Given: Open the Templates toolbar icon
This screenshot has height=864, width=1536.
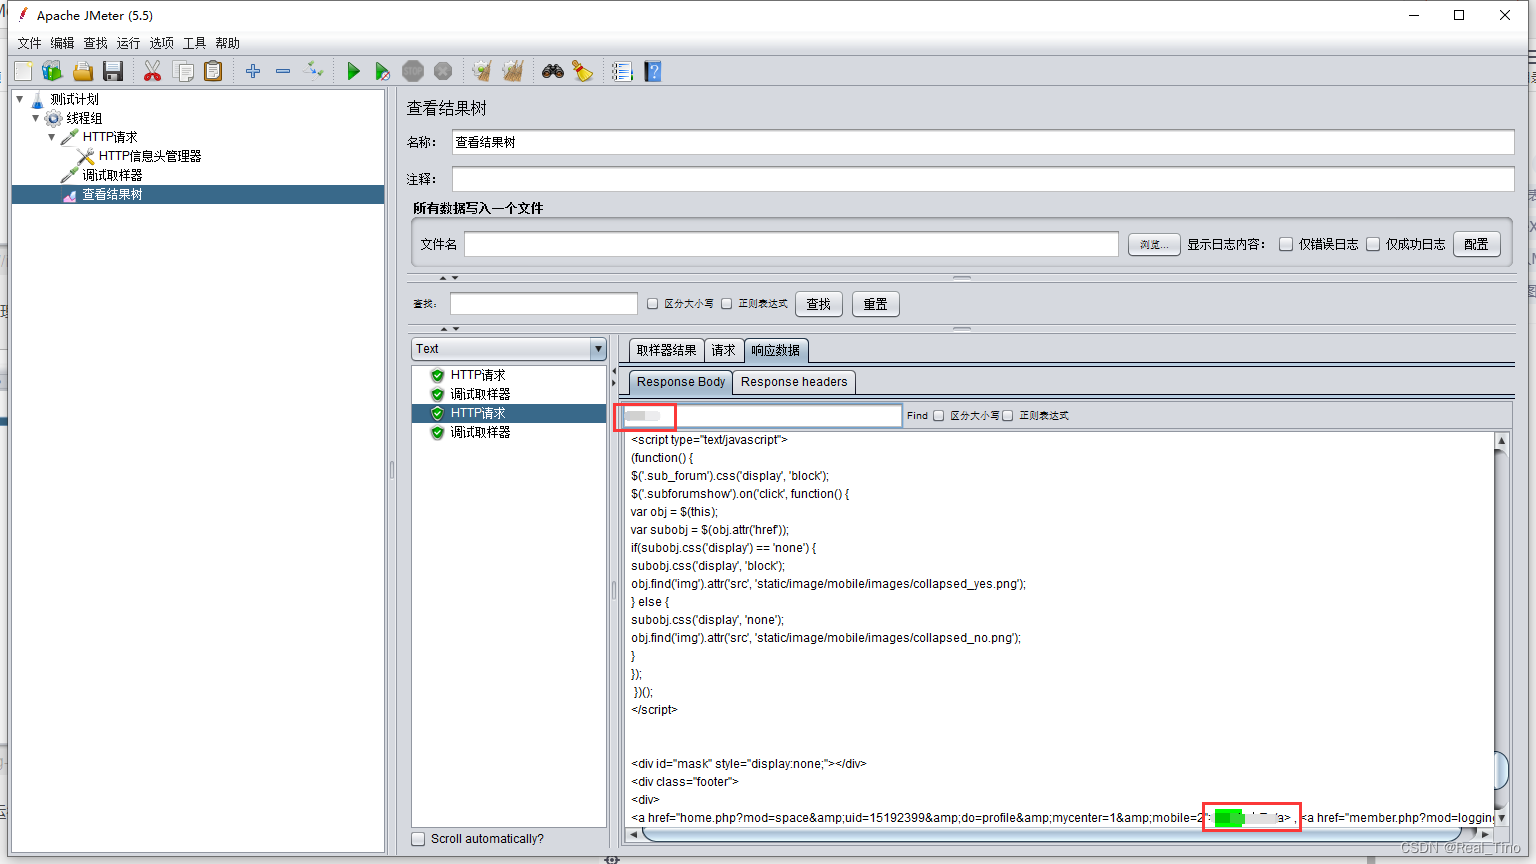Looking at the screenshot, I should pos(53,71).
